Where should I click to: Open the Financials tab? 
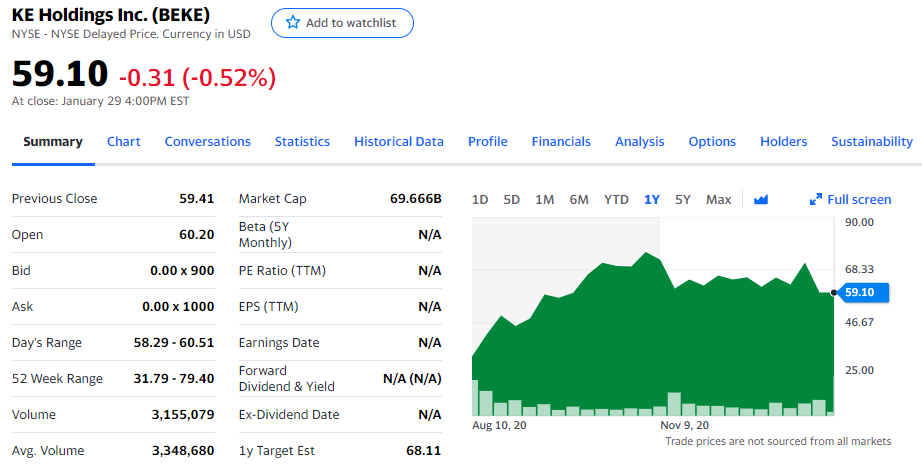pyautogui.click(x=561, y=142)
